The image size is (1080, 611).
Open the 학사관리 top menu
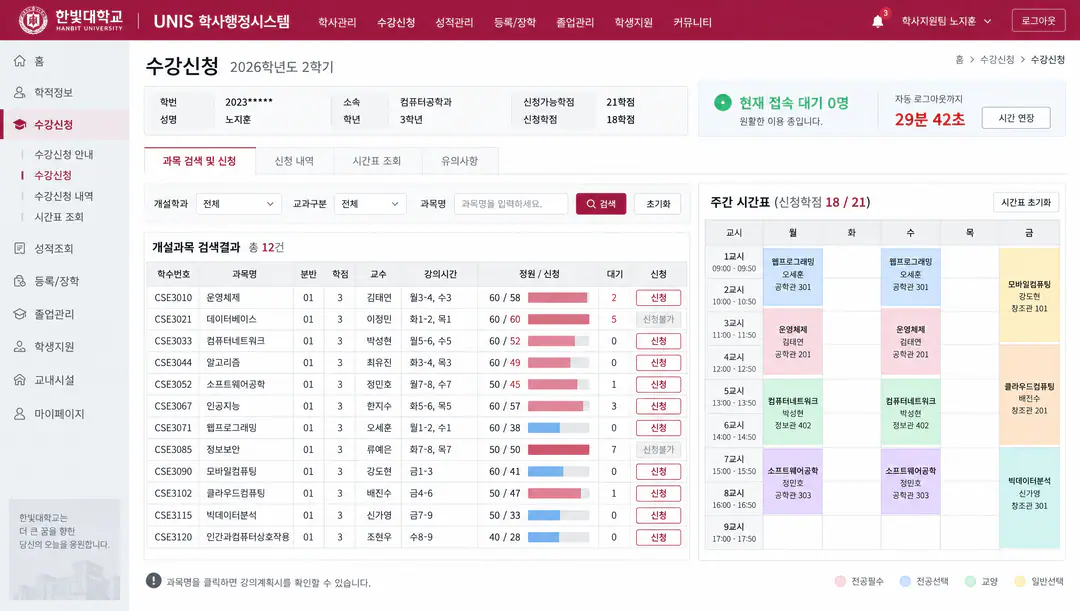coord(337,22)
